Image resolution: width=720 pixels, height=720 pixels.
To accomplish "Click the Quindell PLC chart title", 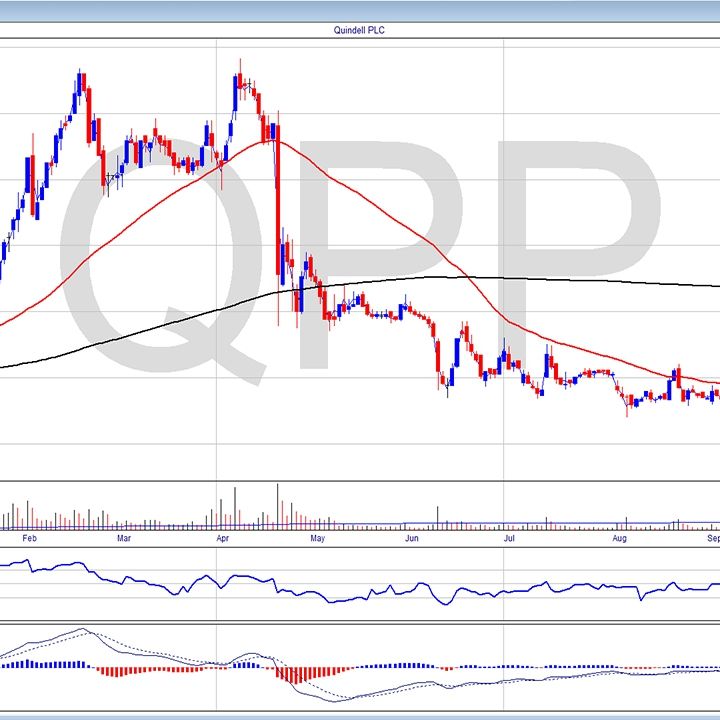I will coord(360,30).
